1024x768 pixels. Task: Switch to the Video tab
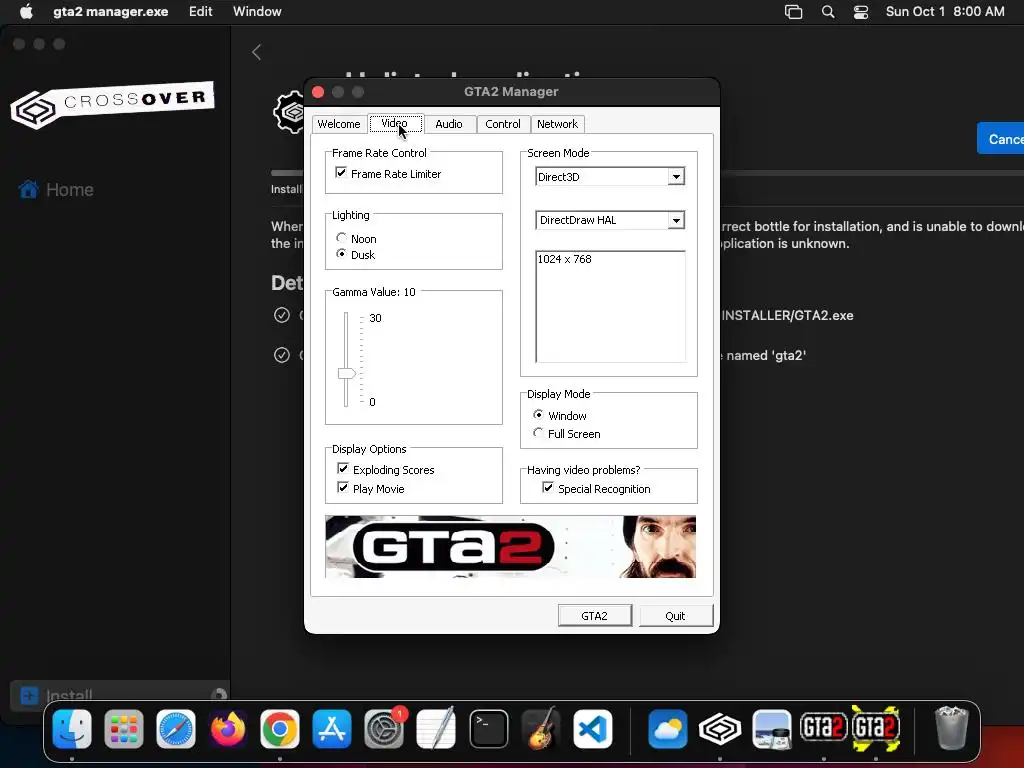396,123
